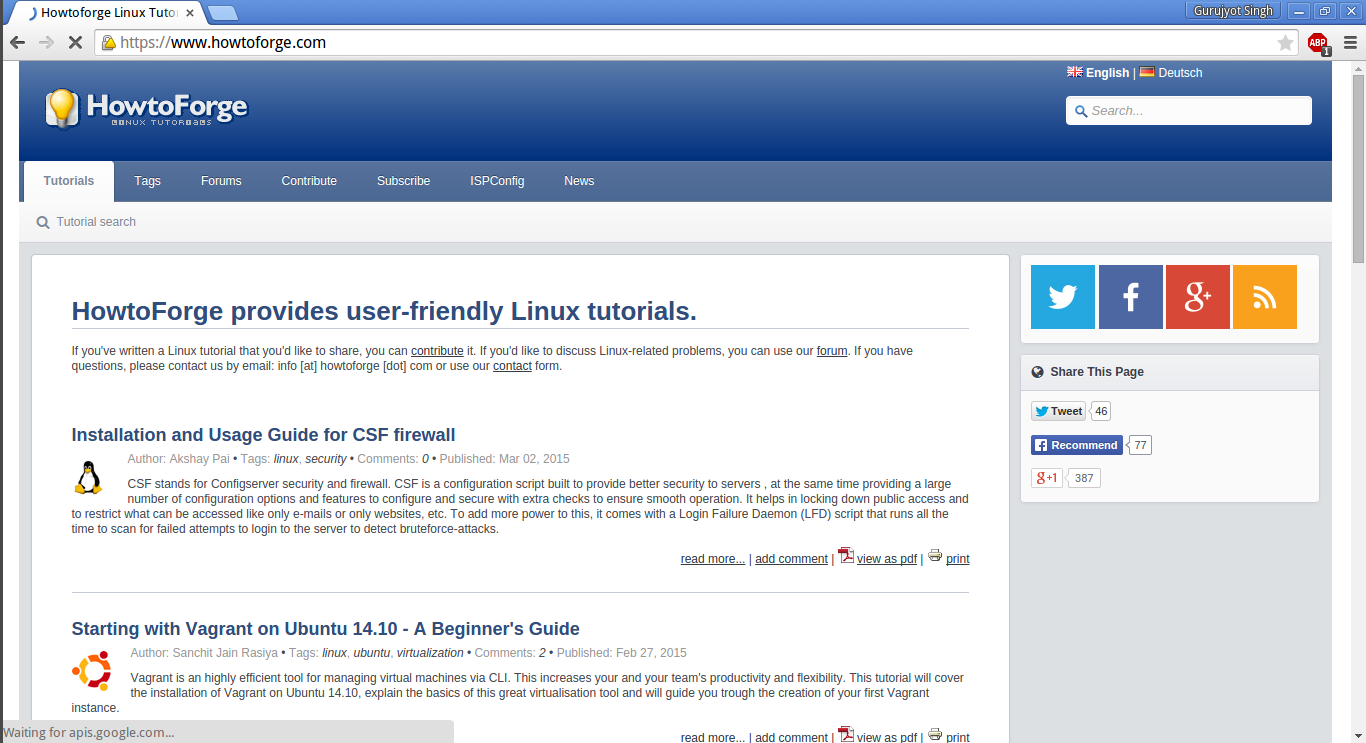Open the Forums navigation tab
The width and height of the screenshot is (1366, 743).
221,181
